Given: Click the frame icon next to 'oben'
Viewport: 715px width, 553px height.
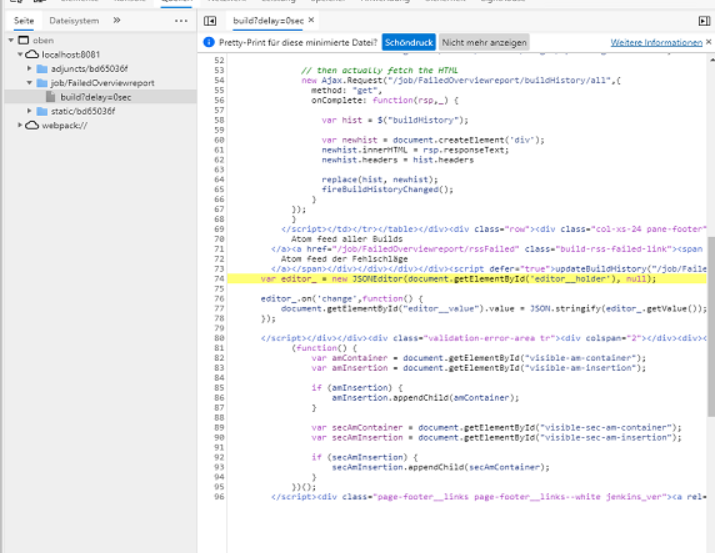Looking at the screenshot, I should coord(23,40).
